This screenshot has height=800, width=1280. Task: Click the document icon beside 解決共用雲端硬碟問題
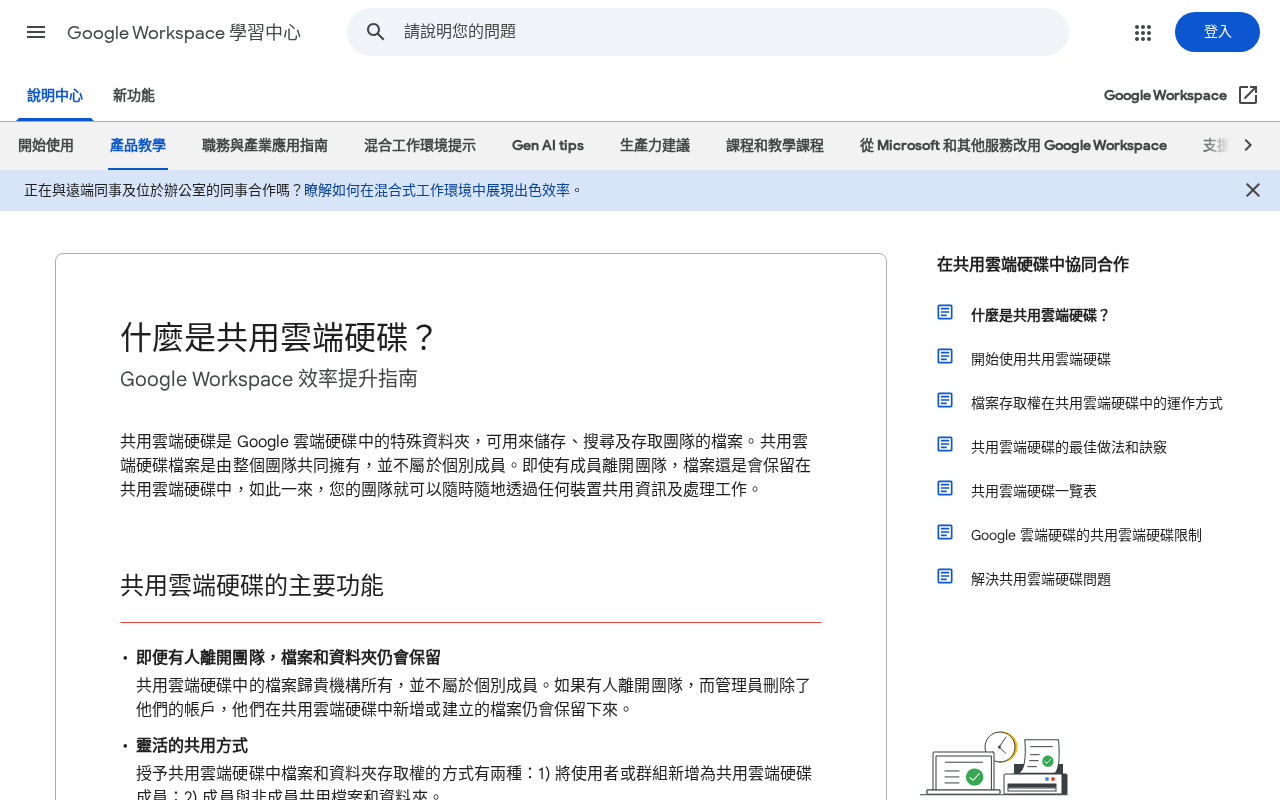(945, 577)
